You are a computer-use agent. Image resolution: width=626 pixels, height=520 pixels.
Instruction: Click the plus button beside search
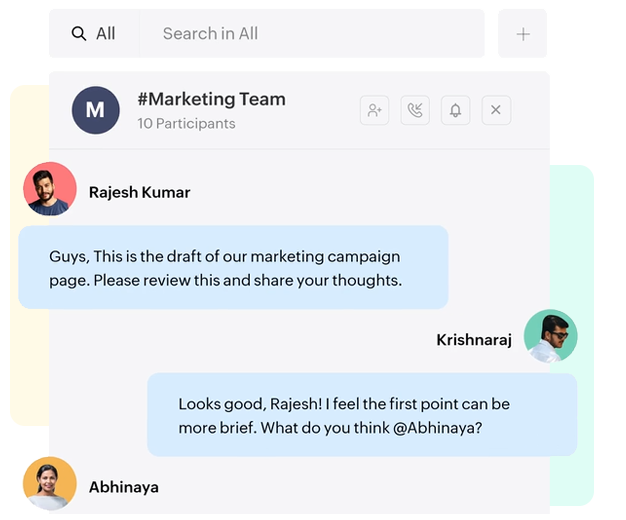[x=523, y=34]
